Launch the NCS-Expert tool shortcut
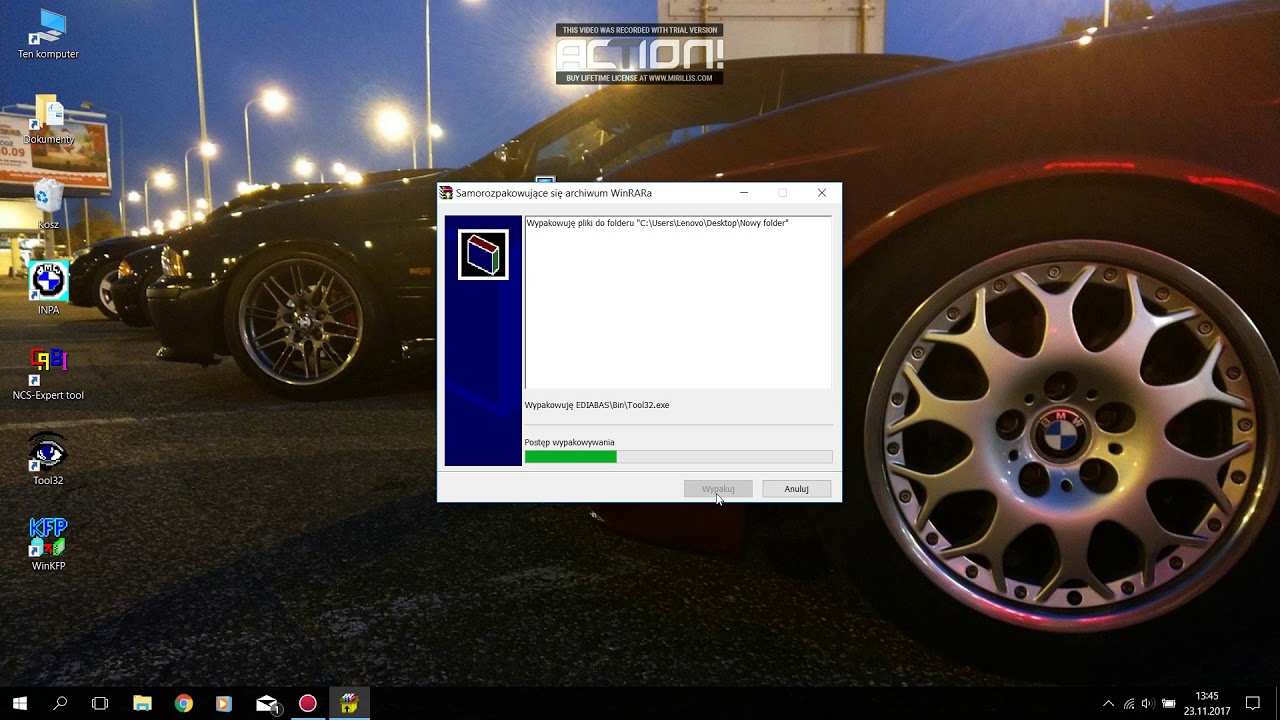This screenshot has height=720, width=1280. point(48,375)
